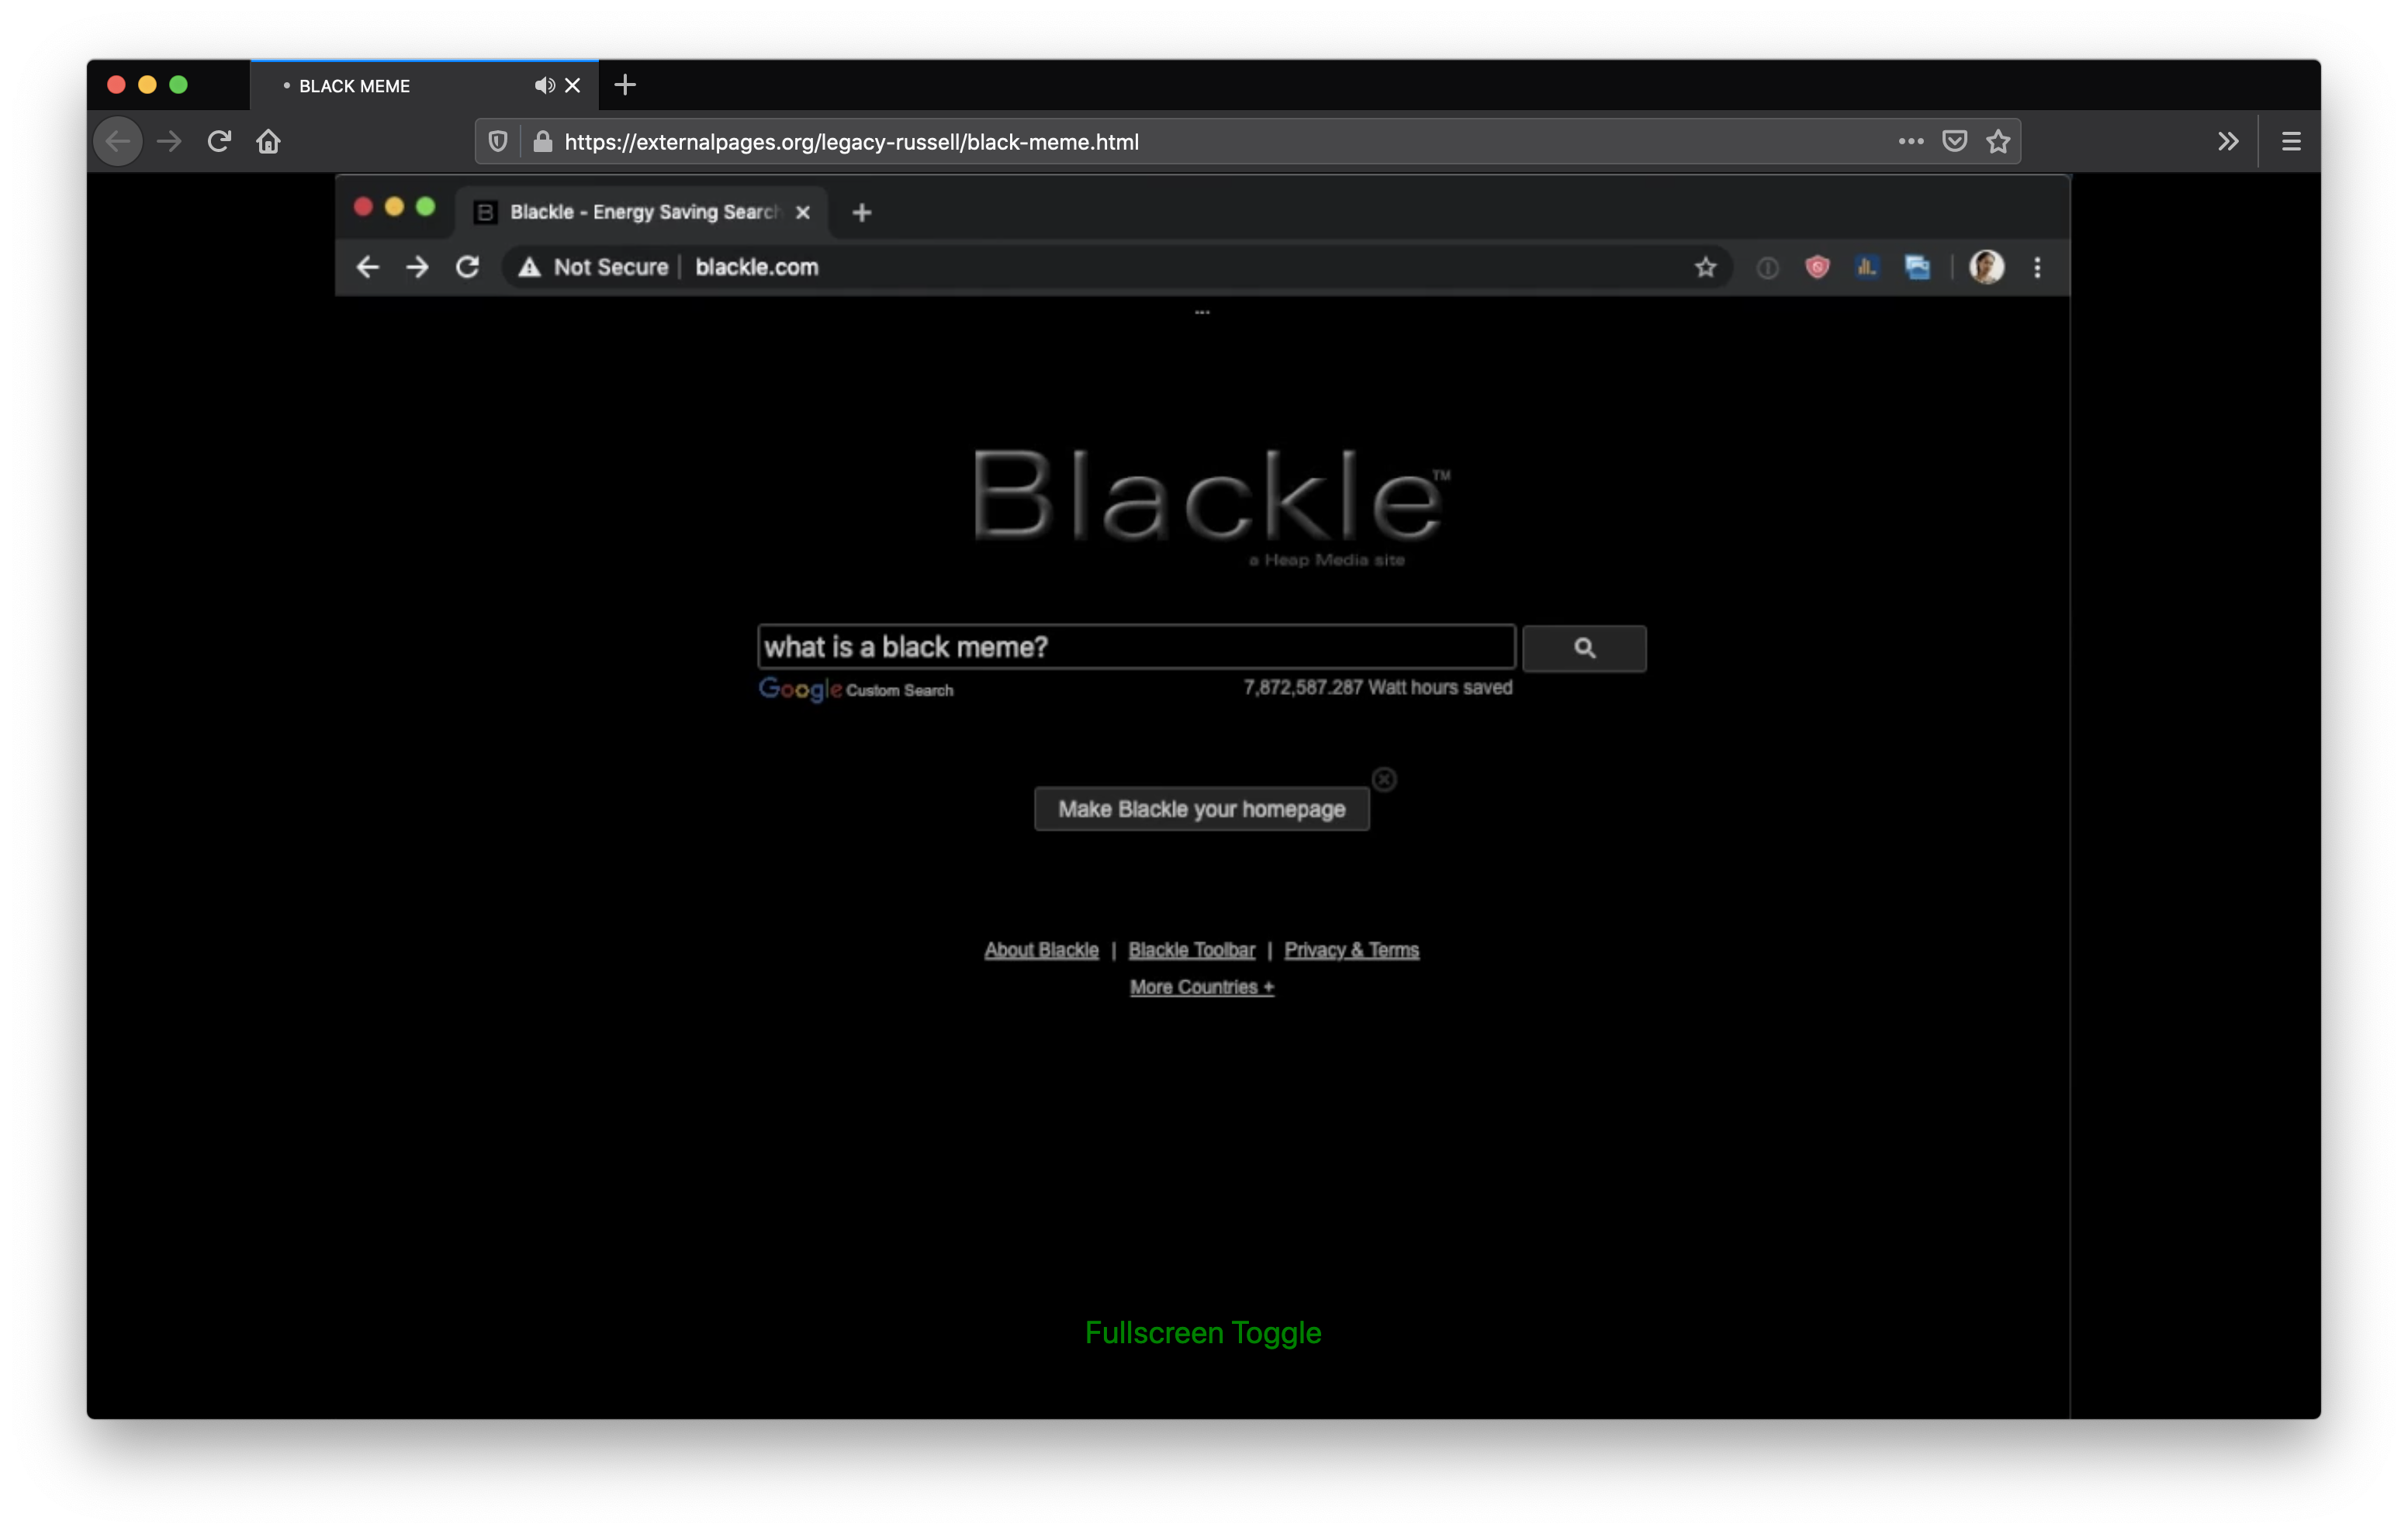
Task: Click Make Blackle your homepage button
Action: (1201, 809)
